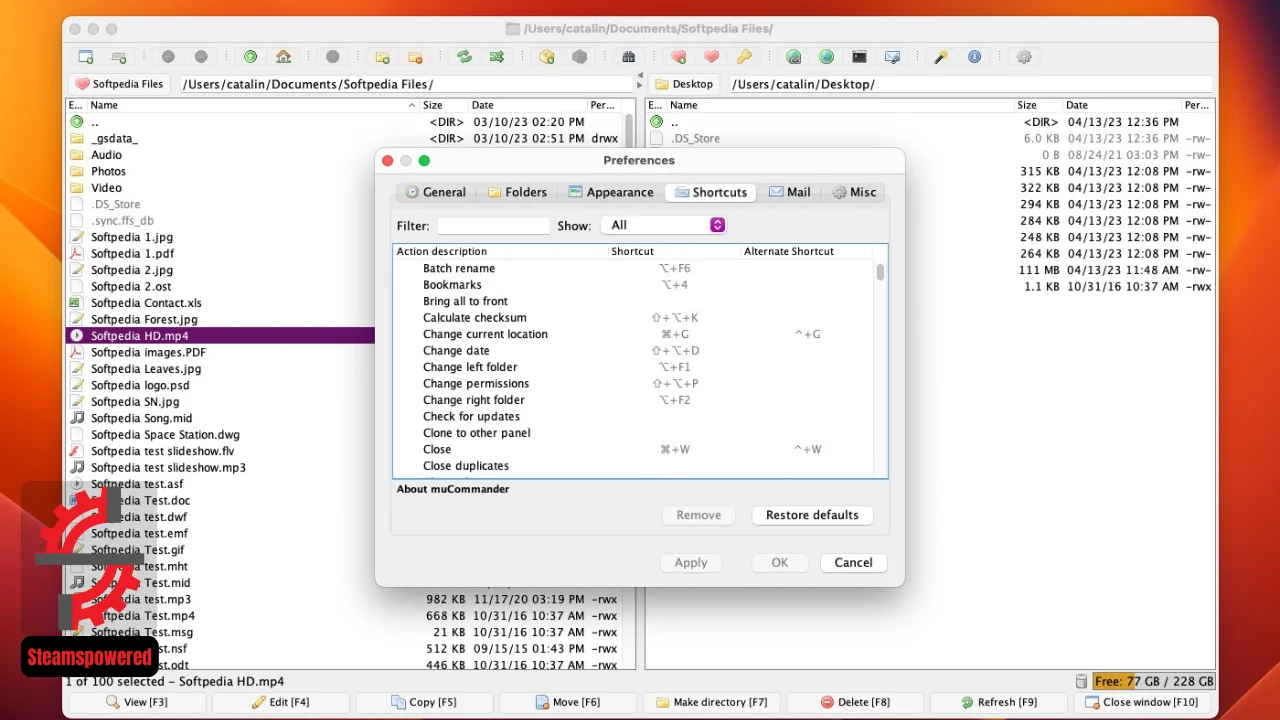Click the Restore defaults button
This screenshot has width=1280, height=720.
tap(812, 515)
